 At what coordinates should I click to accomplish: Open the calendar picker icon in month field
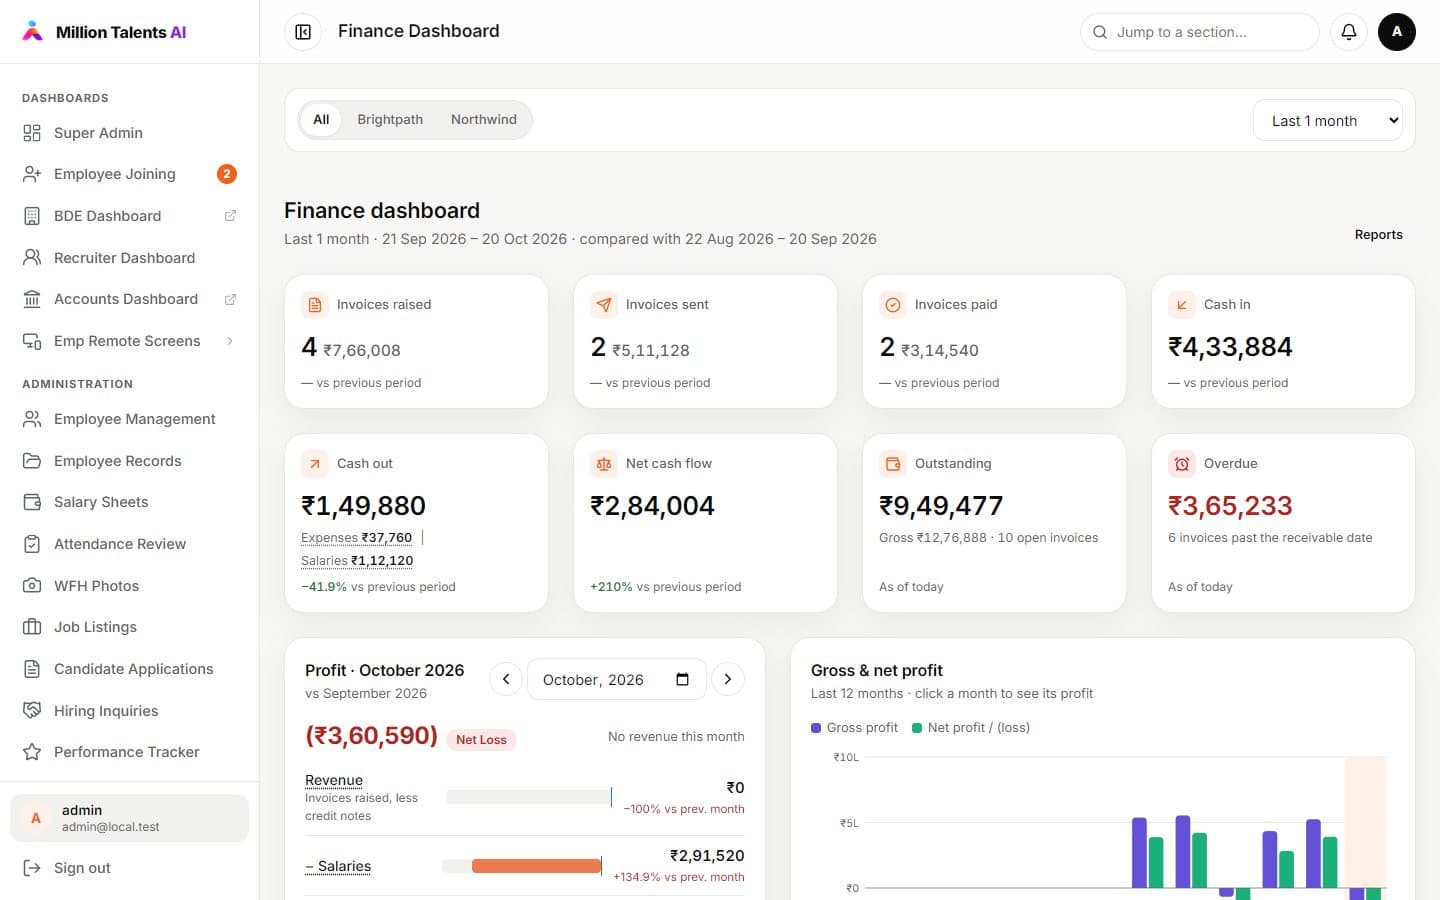[x=682, y=680]
